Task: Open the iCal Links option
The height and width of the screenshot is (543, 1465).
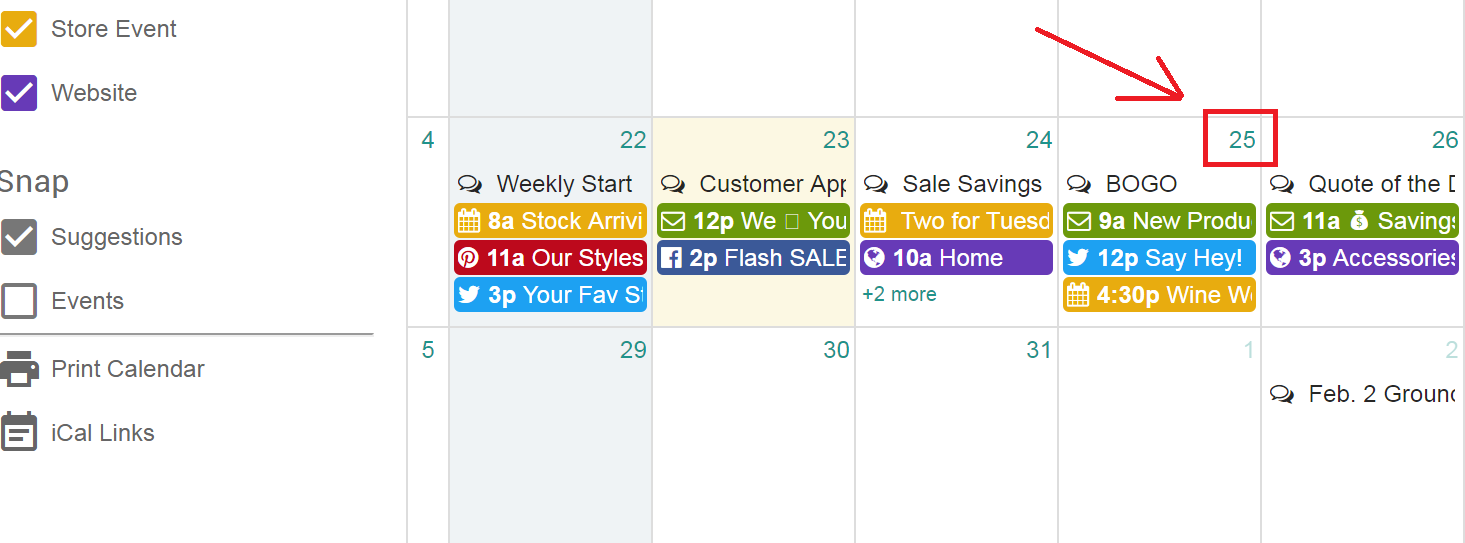Action: (x=102, y=433)
